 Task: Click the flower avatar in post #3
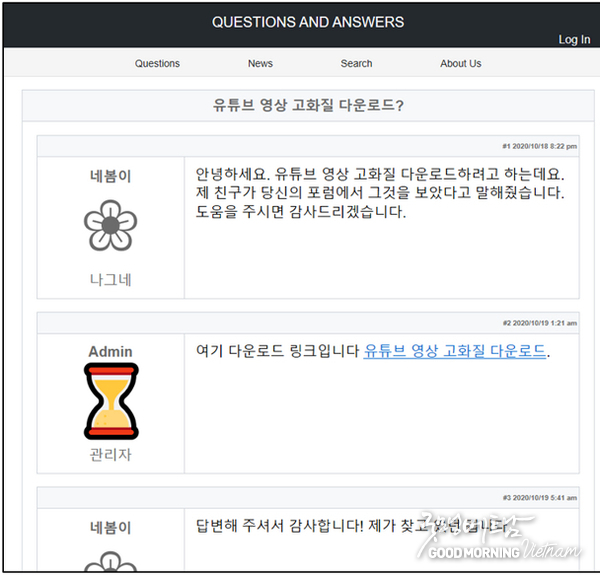(111, 561)
